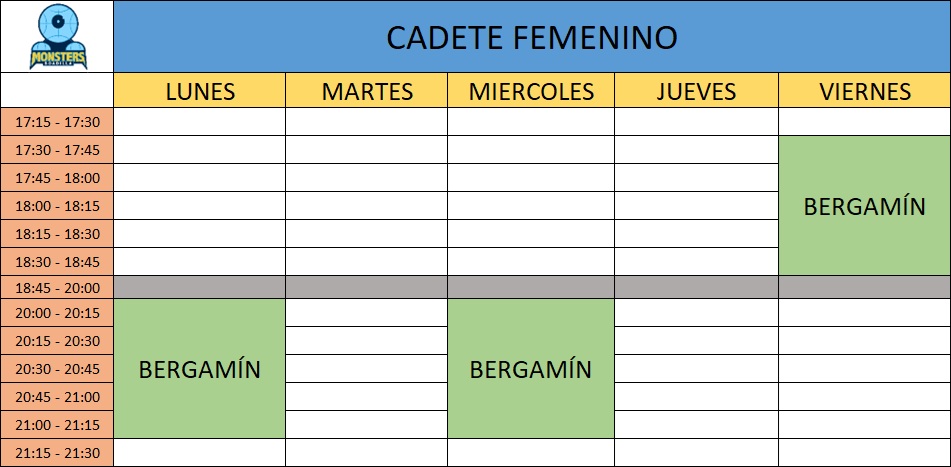Select the 21:15 - 21:30 time row label
This screenshot has width=951, height=467.
[x=57, y=453]
